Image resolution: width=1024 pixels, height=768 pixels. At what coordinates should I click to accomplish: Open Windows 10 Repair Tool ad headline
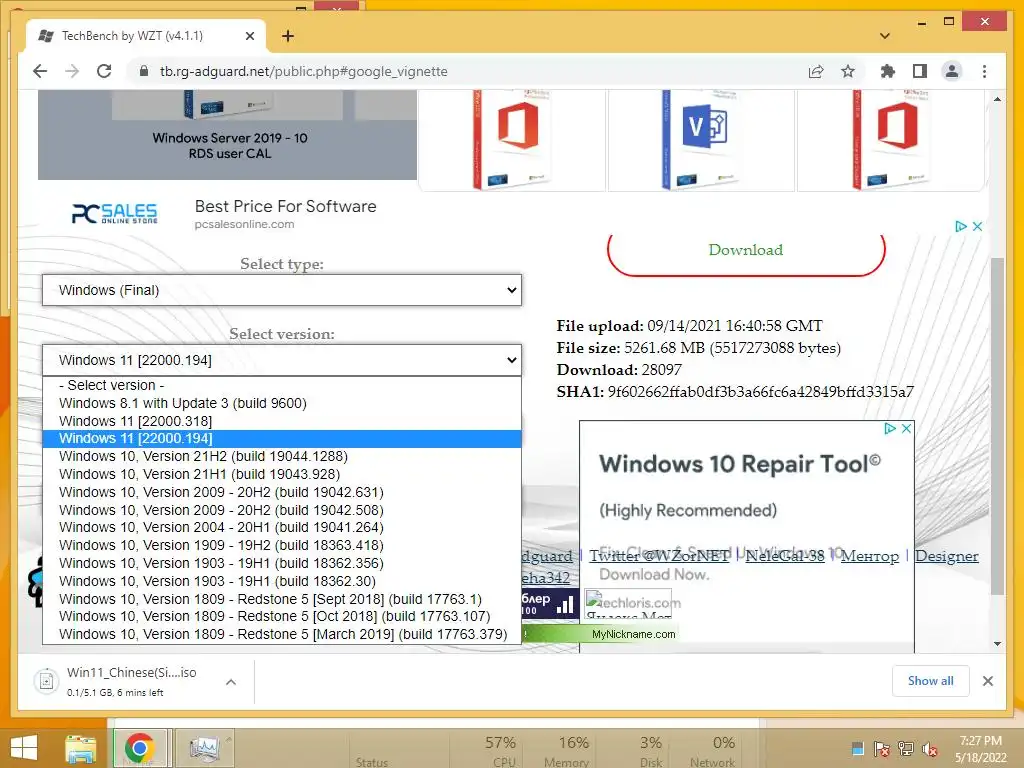[740, 464]
